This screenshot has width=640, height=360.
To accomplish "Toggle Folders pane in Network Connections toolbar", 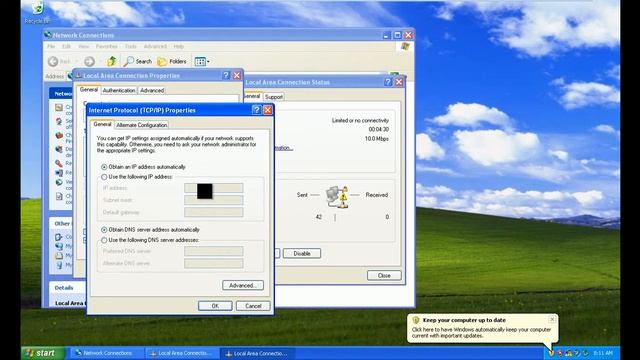I will 172,61.
